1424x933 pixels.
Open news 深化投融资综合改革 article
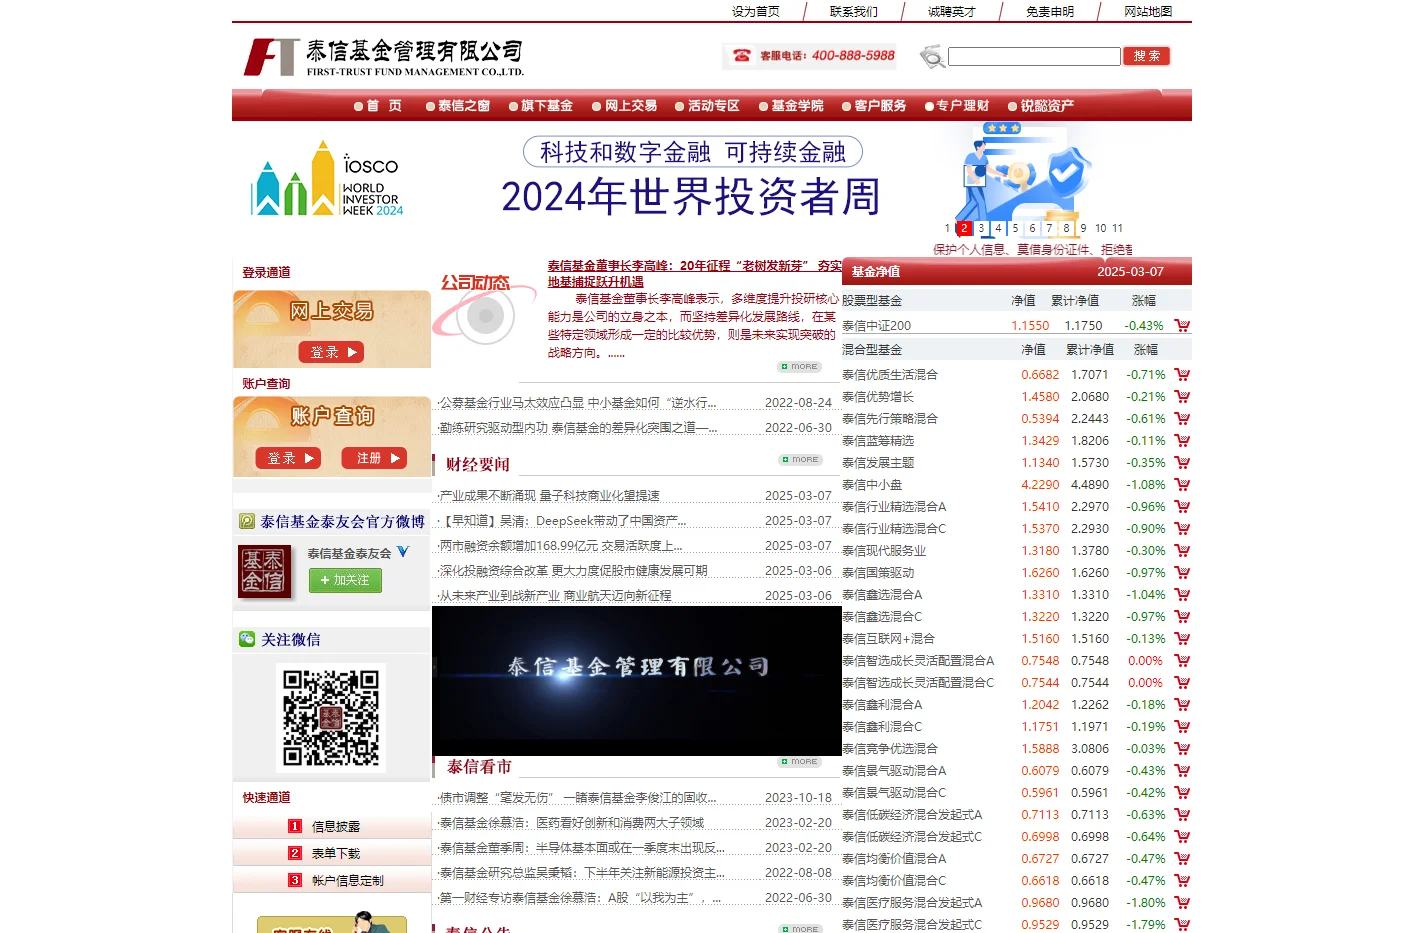[573, 570]
